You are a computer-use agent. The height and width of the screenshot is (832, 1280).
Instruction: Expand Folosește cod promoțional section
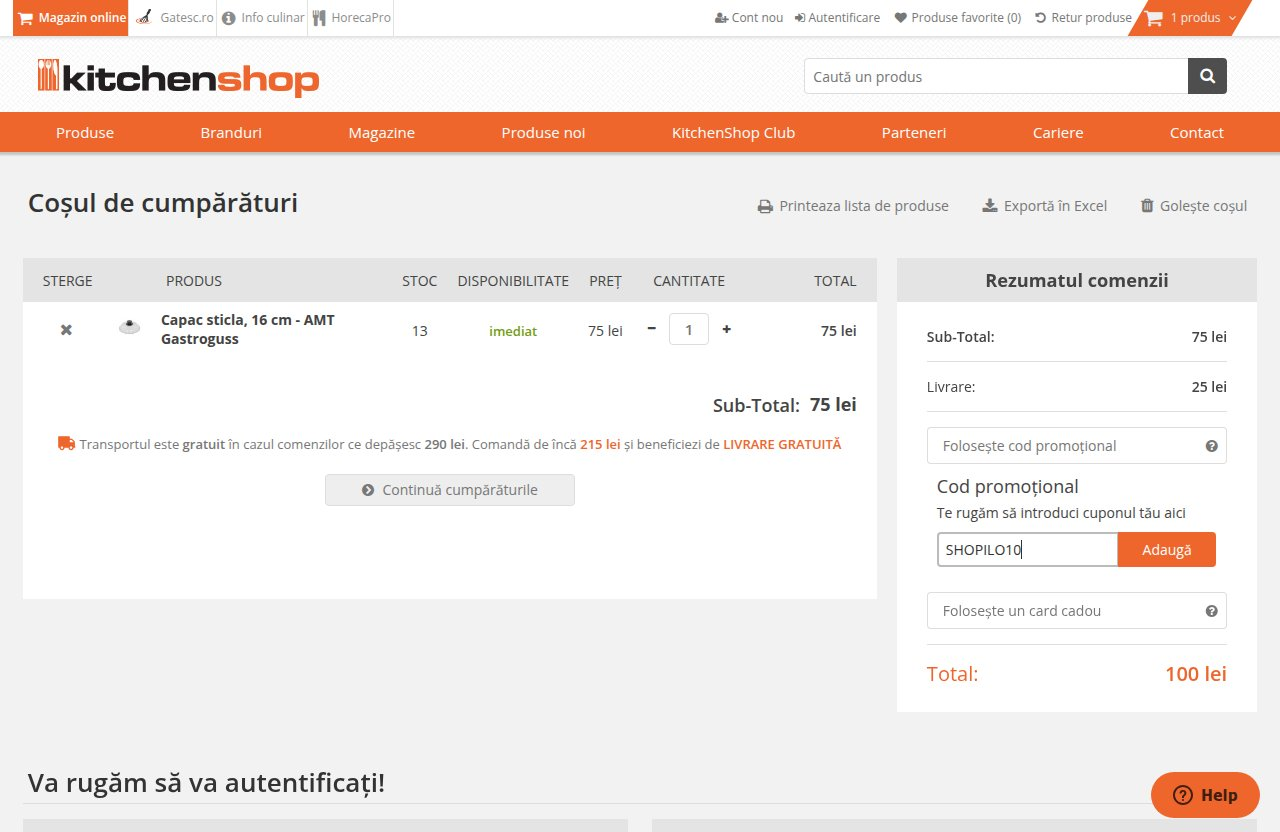coord(1077,446)
